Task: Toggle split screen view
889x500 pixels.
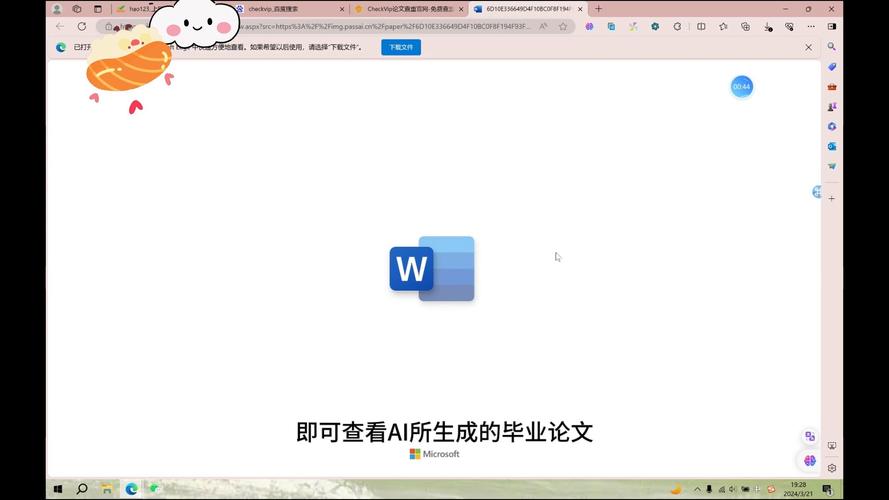Action: pos(701,27)
